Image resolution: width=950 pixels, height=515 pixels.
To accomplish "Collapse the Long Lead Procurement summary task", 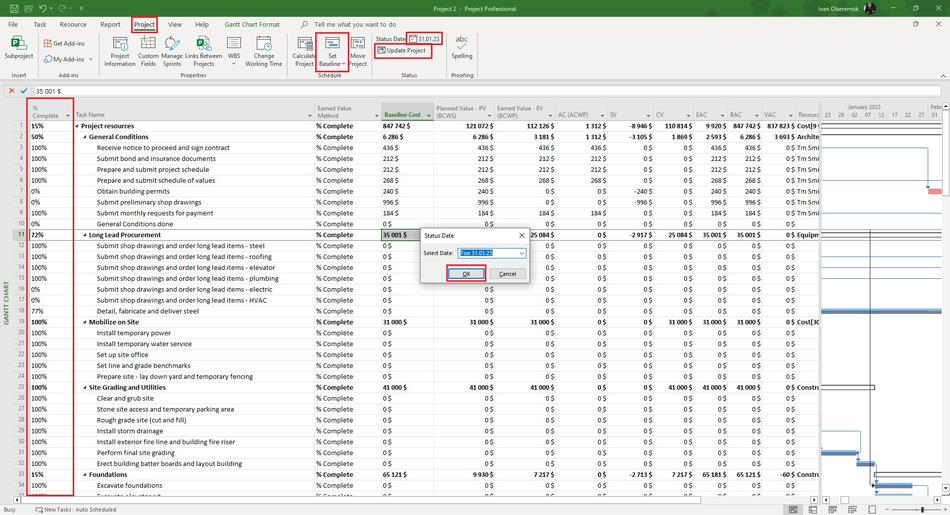I will [85, 235].
